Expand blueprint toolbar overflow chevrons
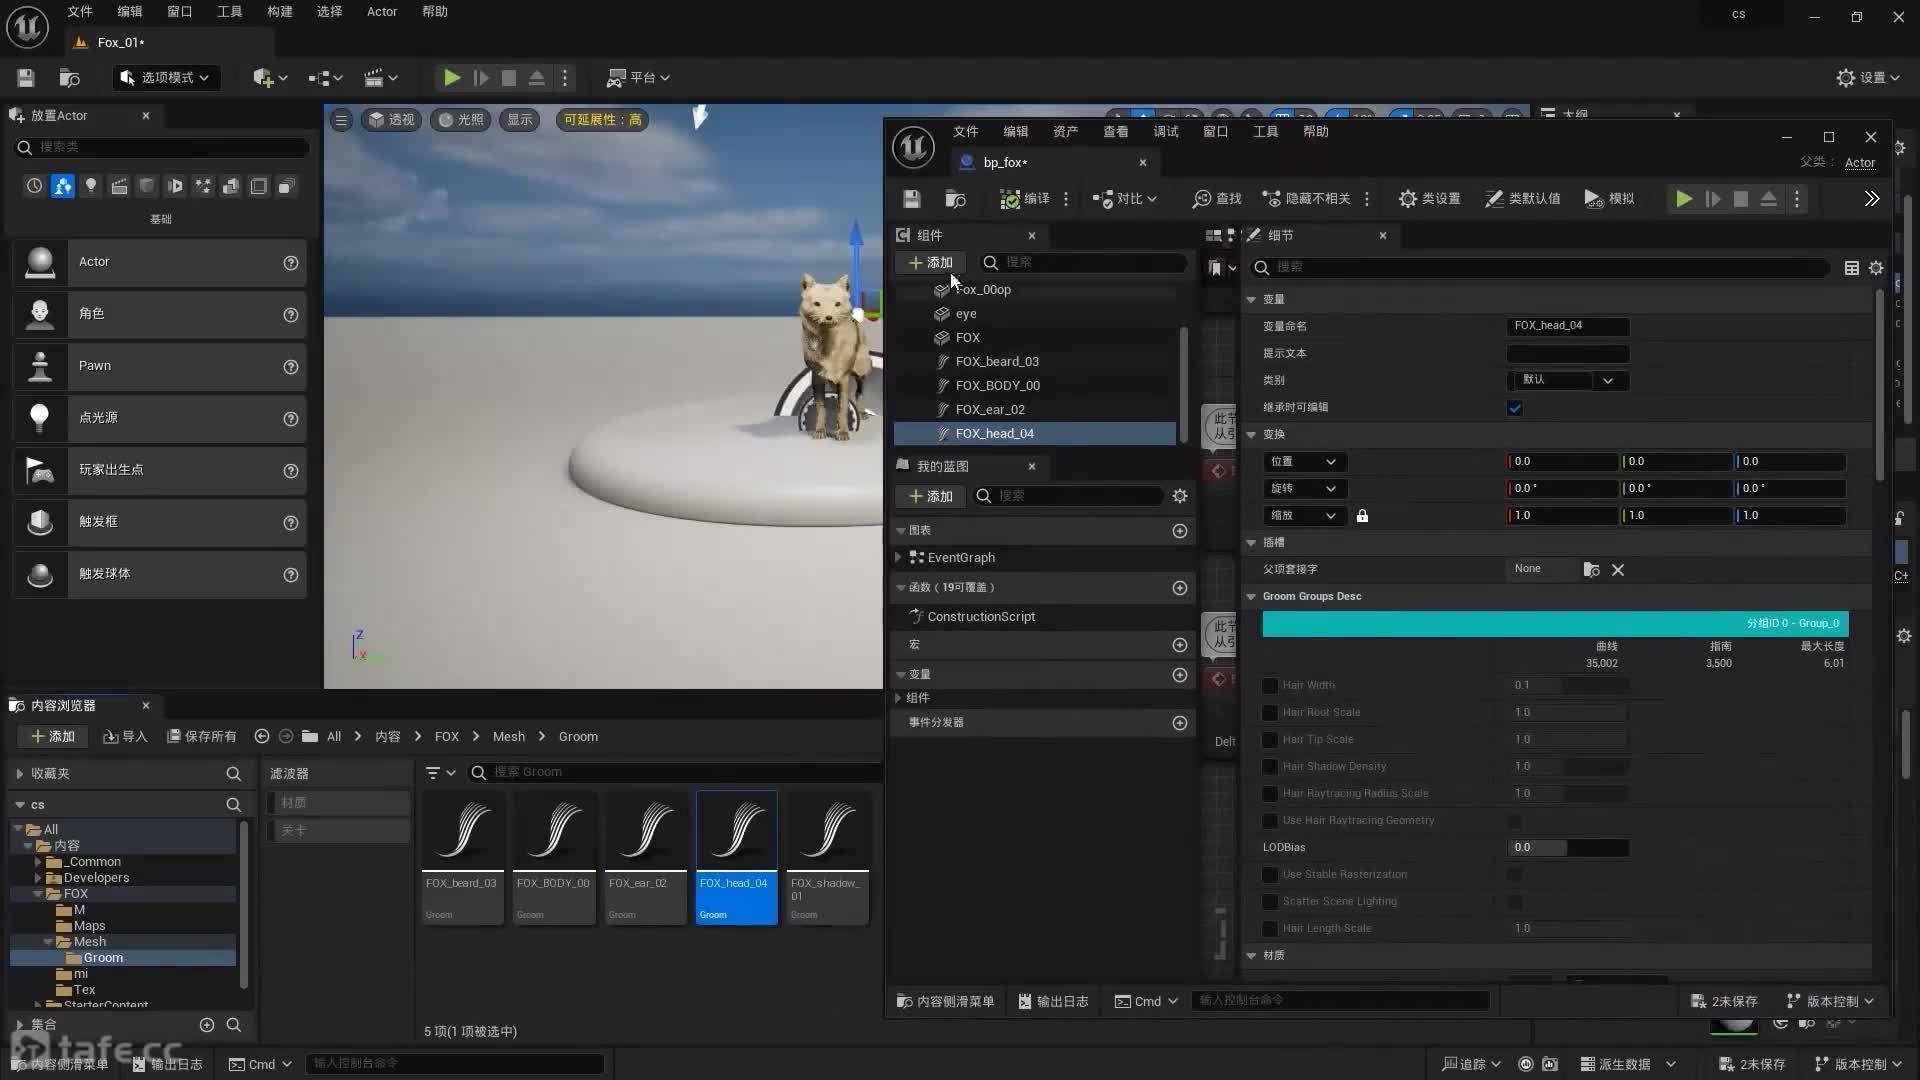The image size is (1920, 1080). (1872, 199)
